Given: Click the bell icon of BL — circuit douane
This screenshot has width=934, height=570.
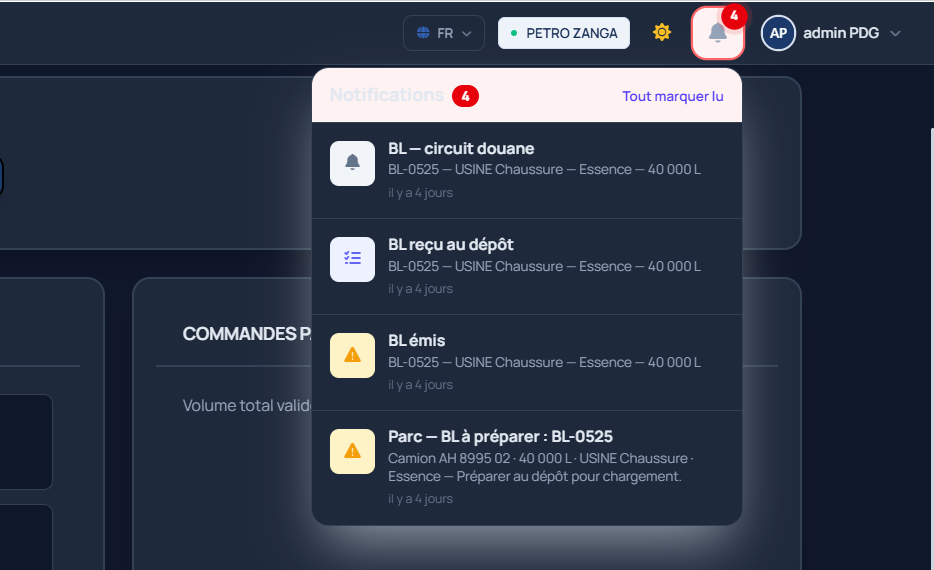Looking at the screenshot, I should (x=353, y=163).
